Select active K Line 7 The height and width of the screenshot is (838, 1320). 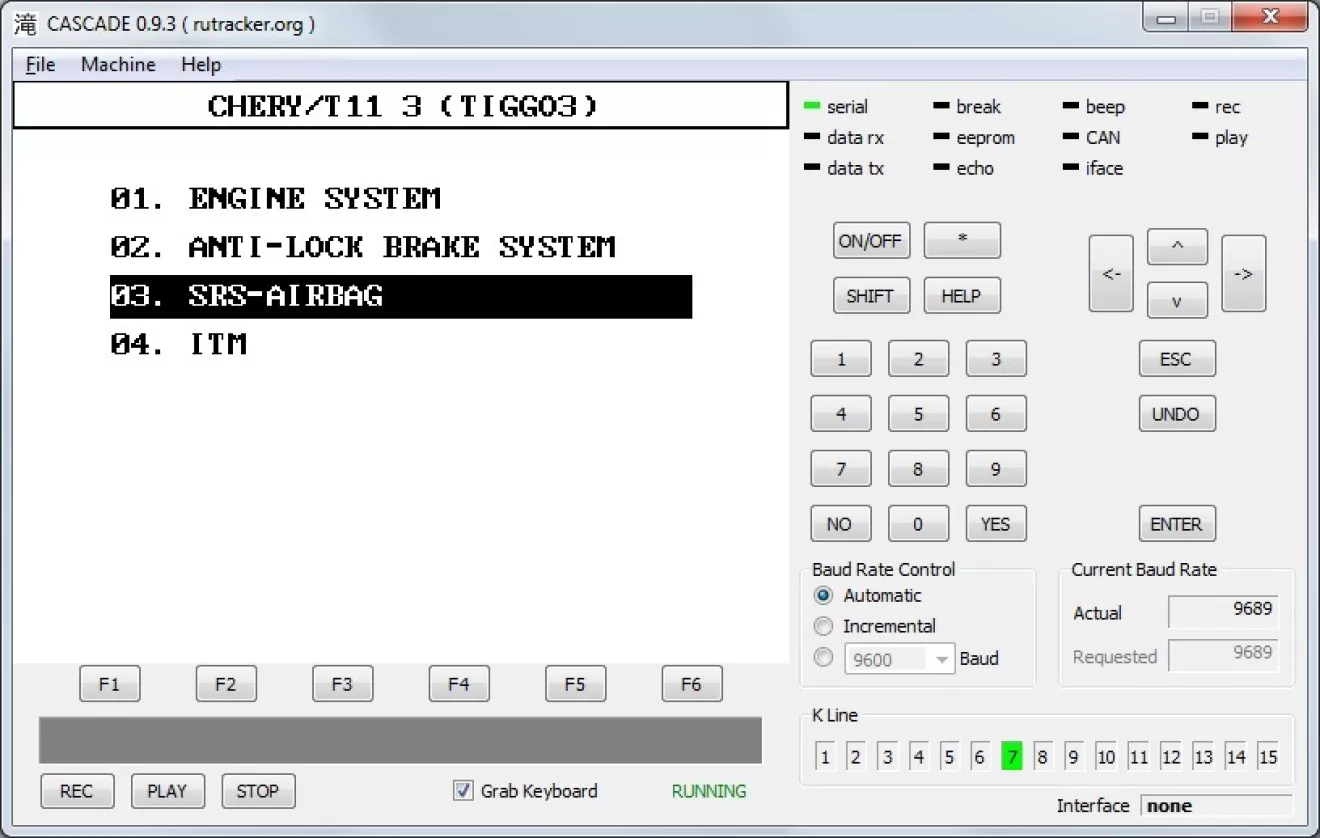tap(1012, 757)
